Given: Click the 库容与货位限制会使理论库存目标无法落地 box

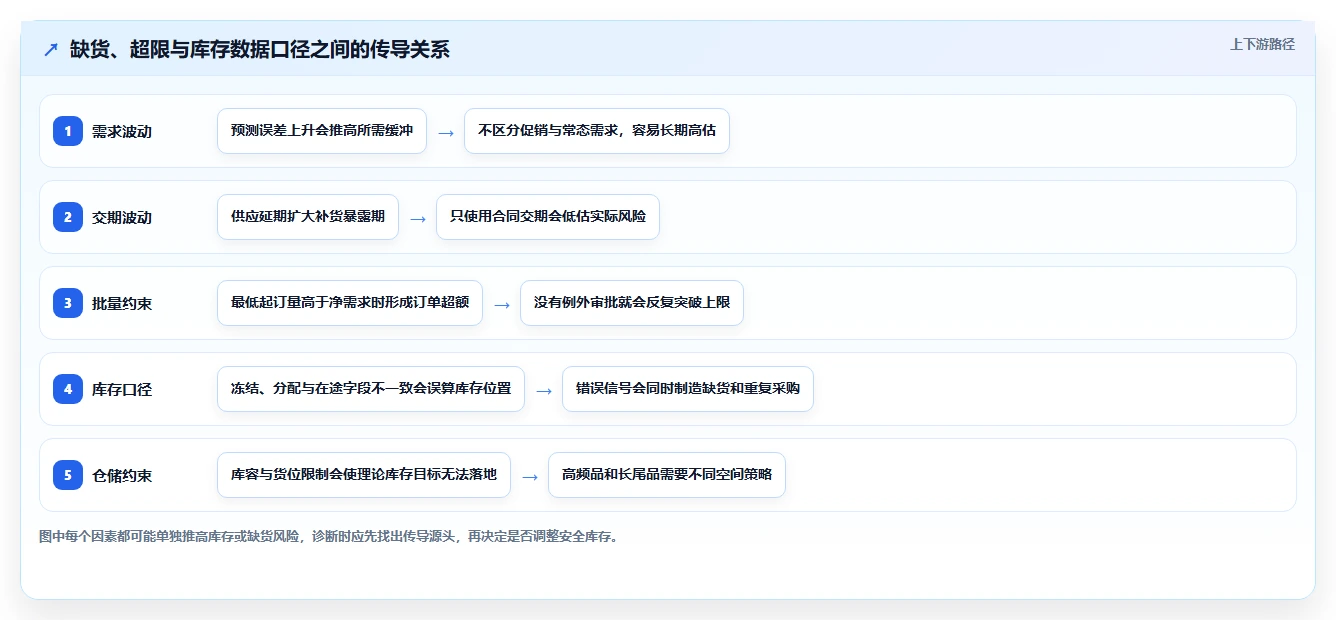Looking at the screenshot, I should point(364,475).
